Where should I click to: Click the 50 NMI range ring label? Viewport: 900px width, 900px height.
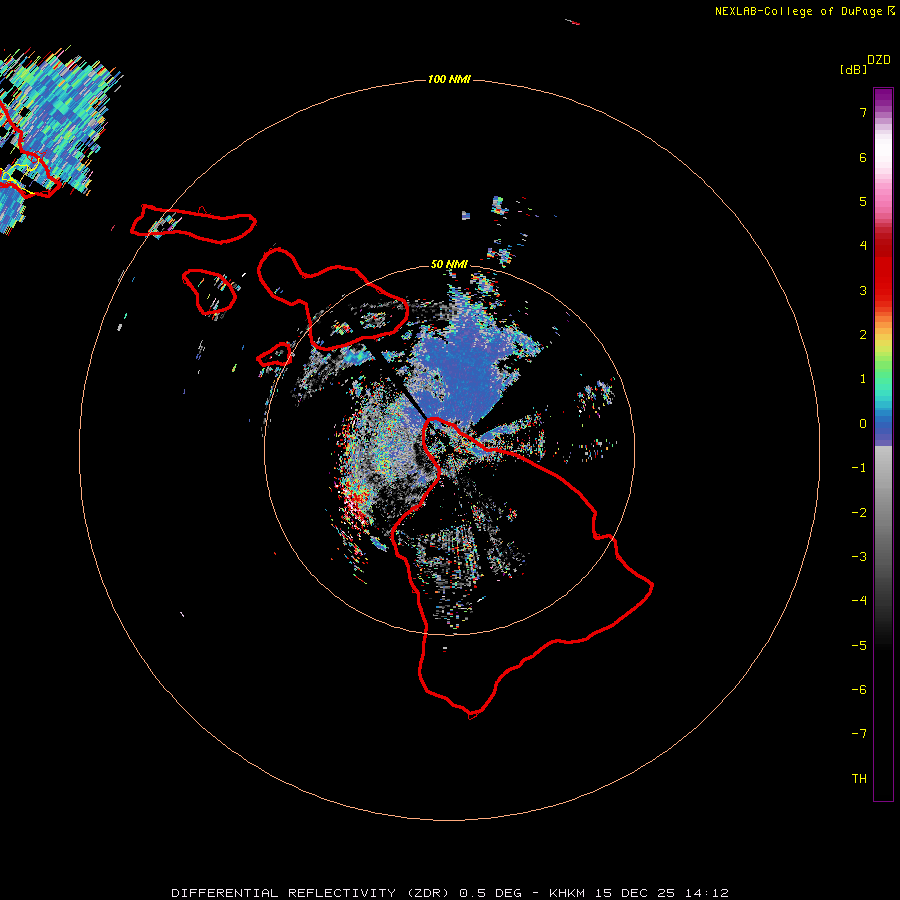(x=449, y=264)
